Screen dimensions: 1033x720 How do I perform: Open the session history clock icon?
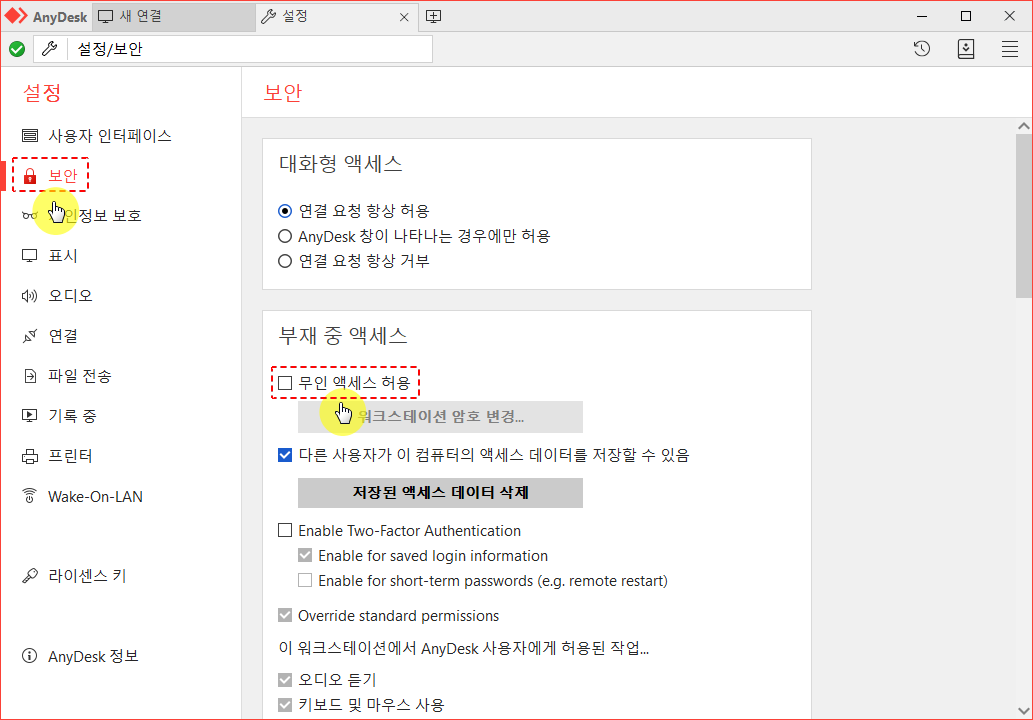pos(922,49)
